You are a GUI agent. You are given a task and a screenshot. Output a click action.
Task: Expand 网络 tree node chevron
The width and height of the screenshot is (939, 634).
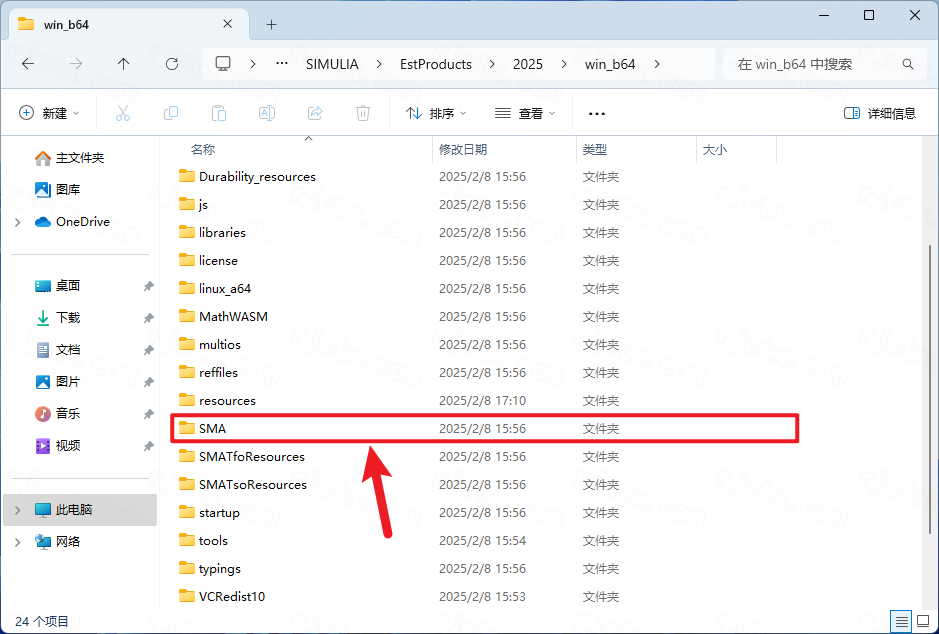tap(17, 542)
